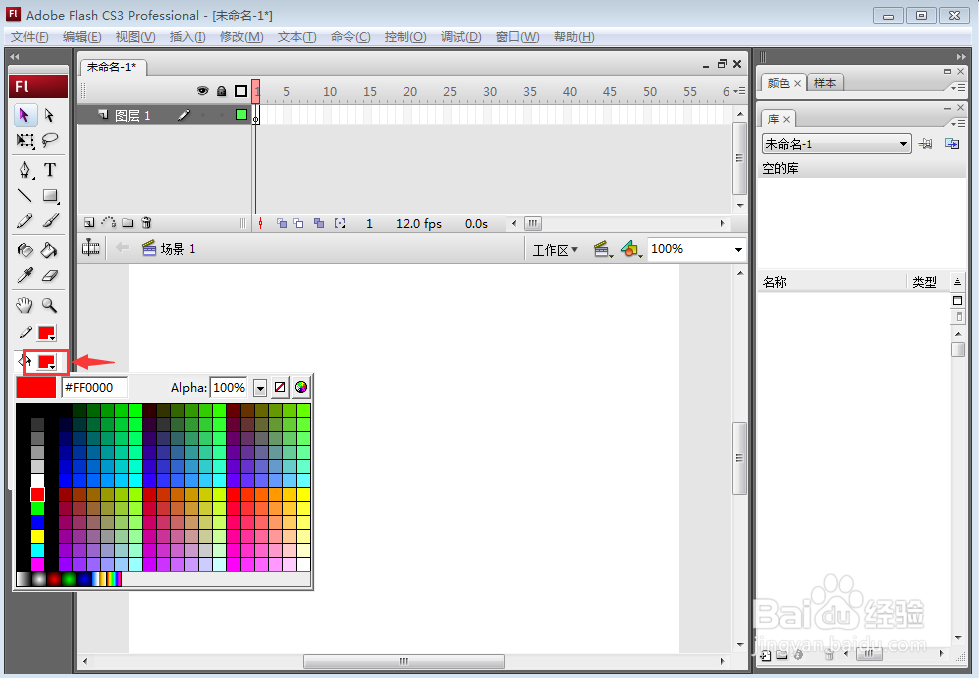Delete layer with trash icon
Viewport: 979px width, 678px height.
pyautogui.click(x=147, y=223)
